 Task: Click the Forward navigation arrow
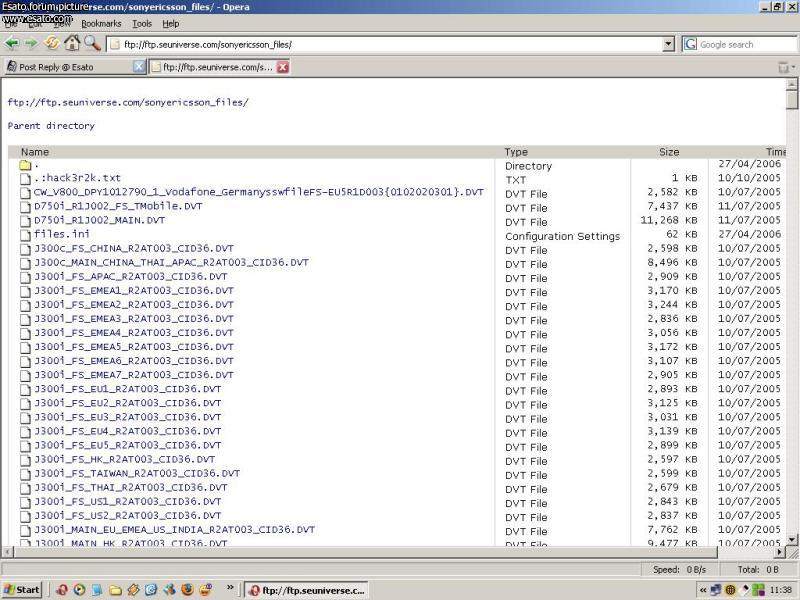pyautogui.click(x=31, y=43)
